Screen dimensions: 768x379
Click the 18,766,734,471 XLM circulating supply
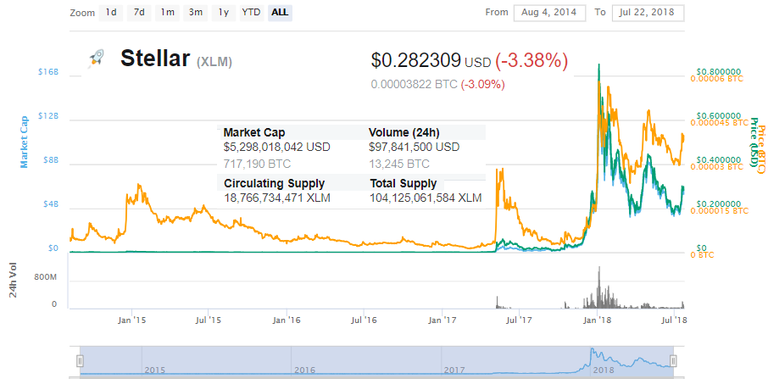click(277, 198)
